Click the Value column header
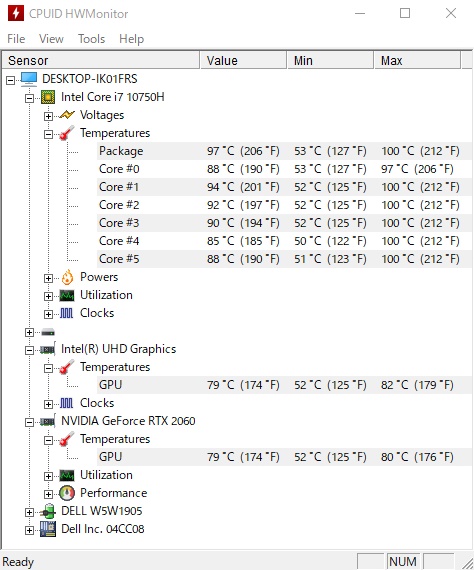 [243, 60]
